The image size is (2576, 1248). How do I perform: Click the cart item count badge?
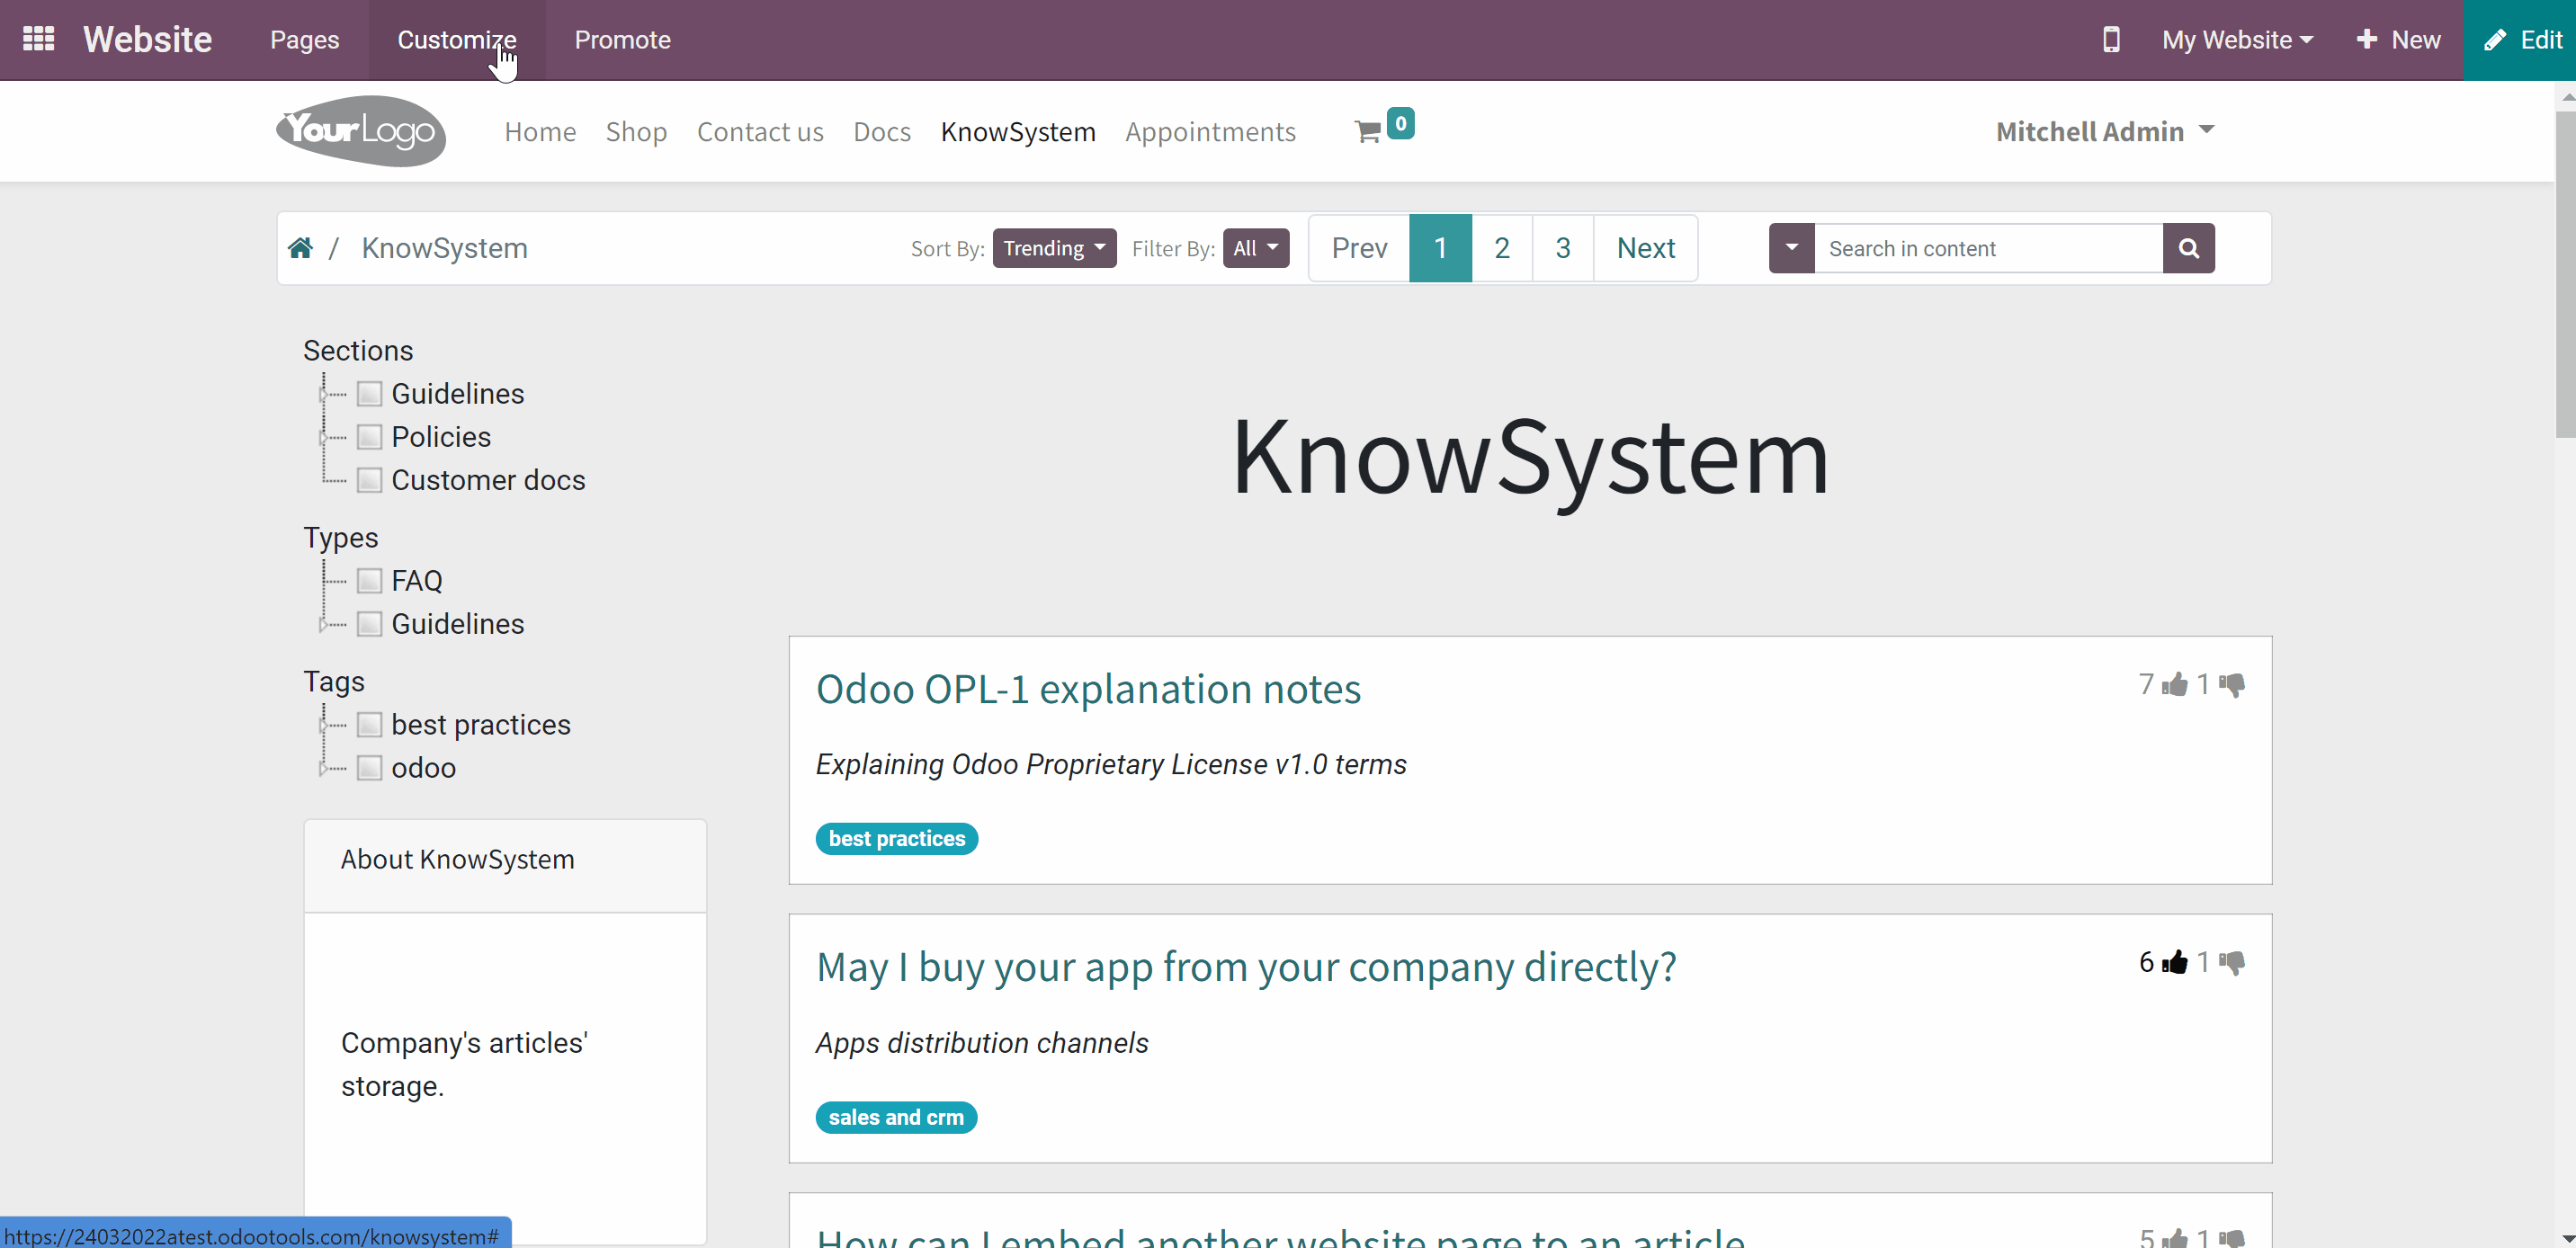click(x=1400, y=123)
